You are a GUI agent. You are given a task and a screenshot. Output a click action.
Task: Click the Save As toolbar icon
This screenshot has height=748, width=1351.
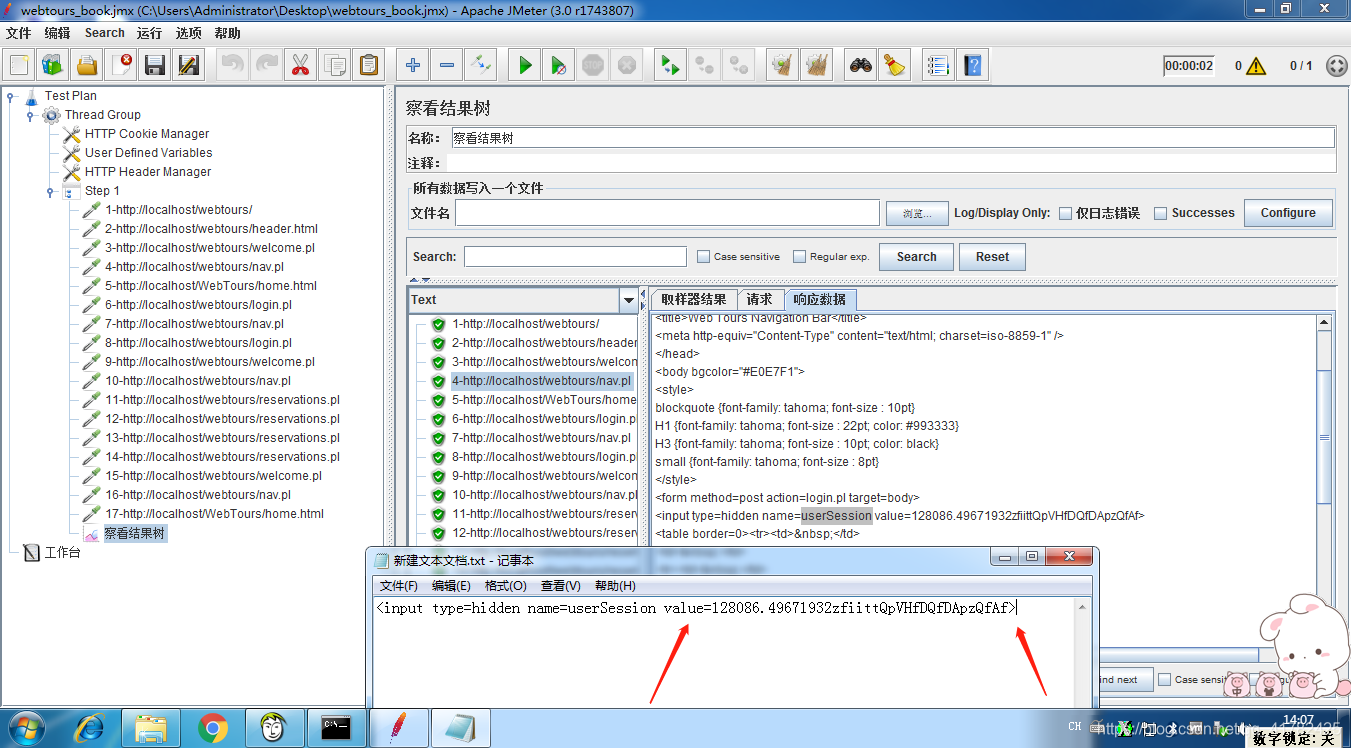[x=189, y=66]
